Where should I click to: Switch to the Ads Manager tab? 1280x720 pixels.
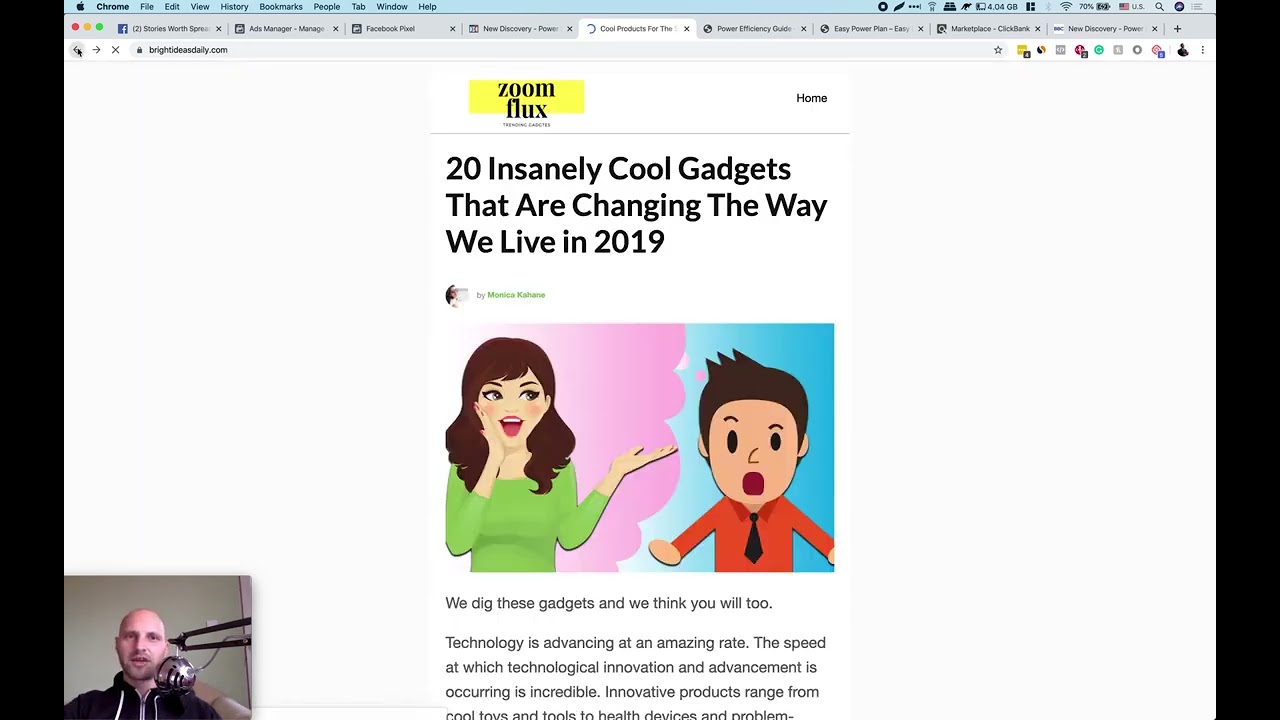point(287,29)
